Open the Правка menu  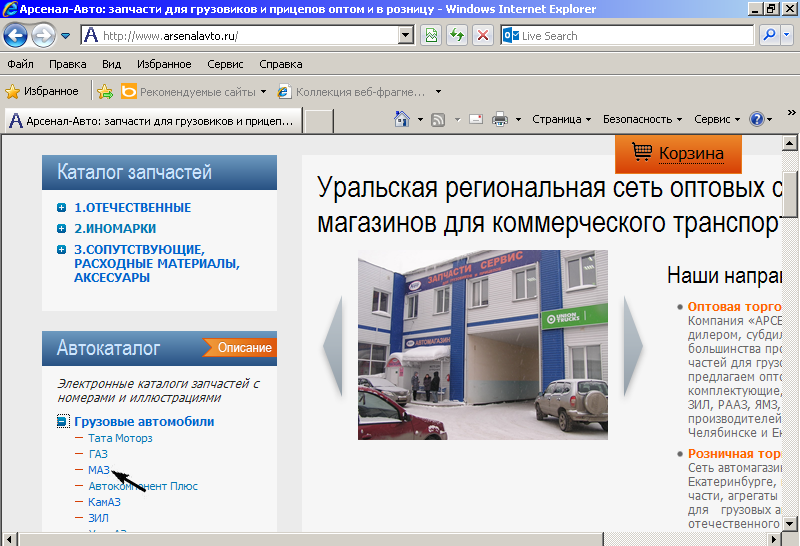click(67, 64)
